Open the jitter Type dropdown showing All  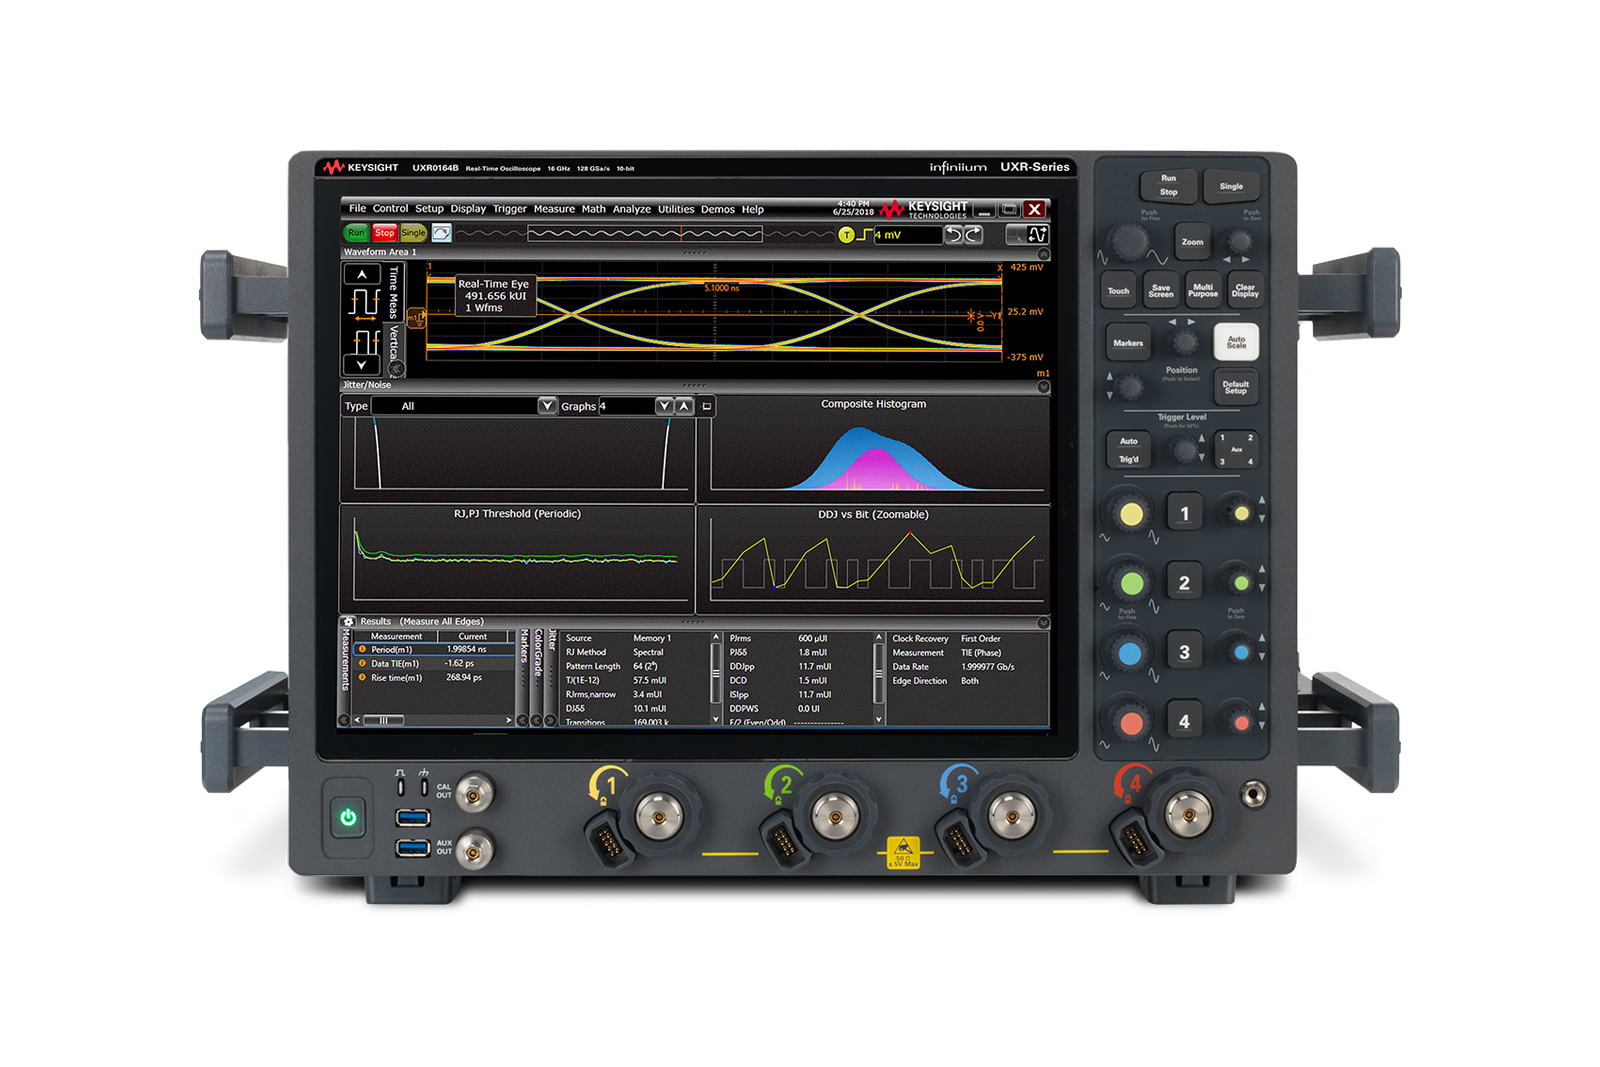(x=547, y=406)
